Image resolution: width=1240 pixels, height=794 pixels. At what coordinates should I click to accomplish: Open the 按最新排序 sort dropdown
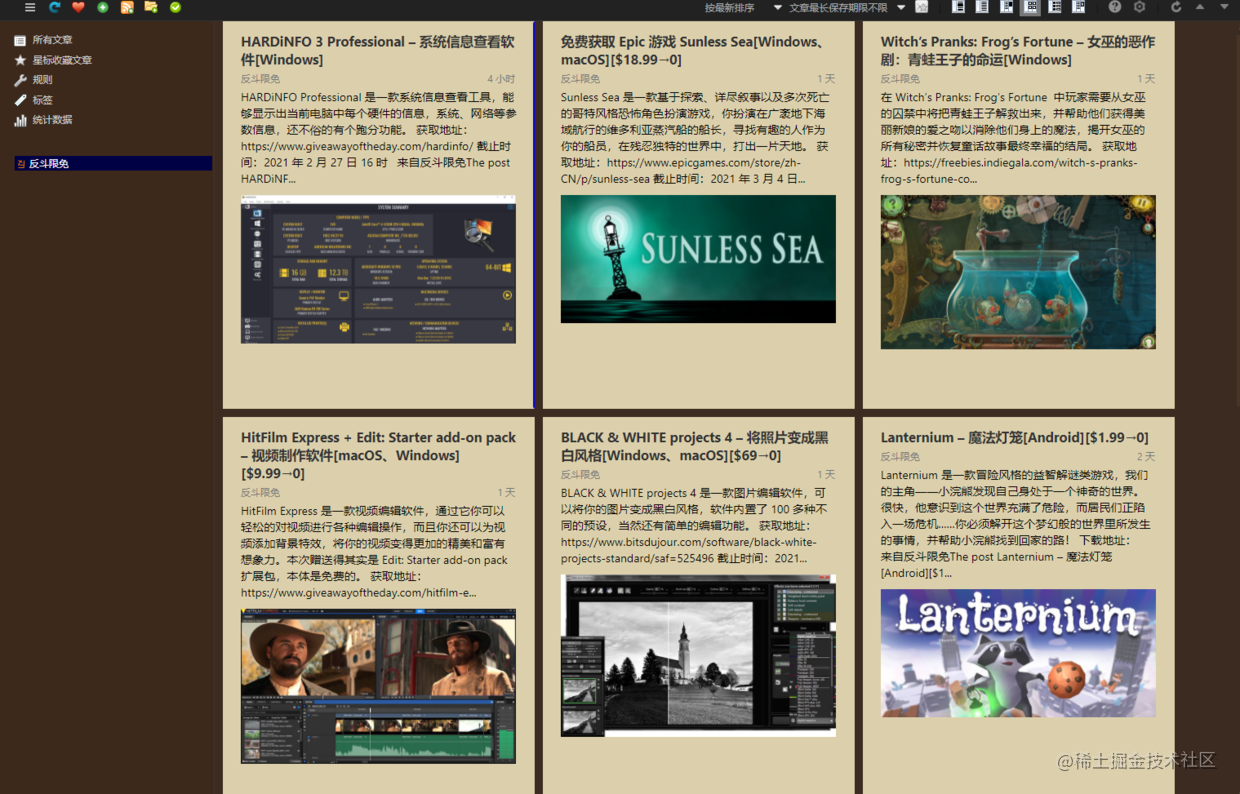point(743,7)
